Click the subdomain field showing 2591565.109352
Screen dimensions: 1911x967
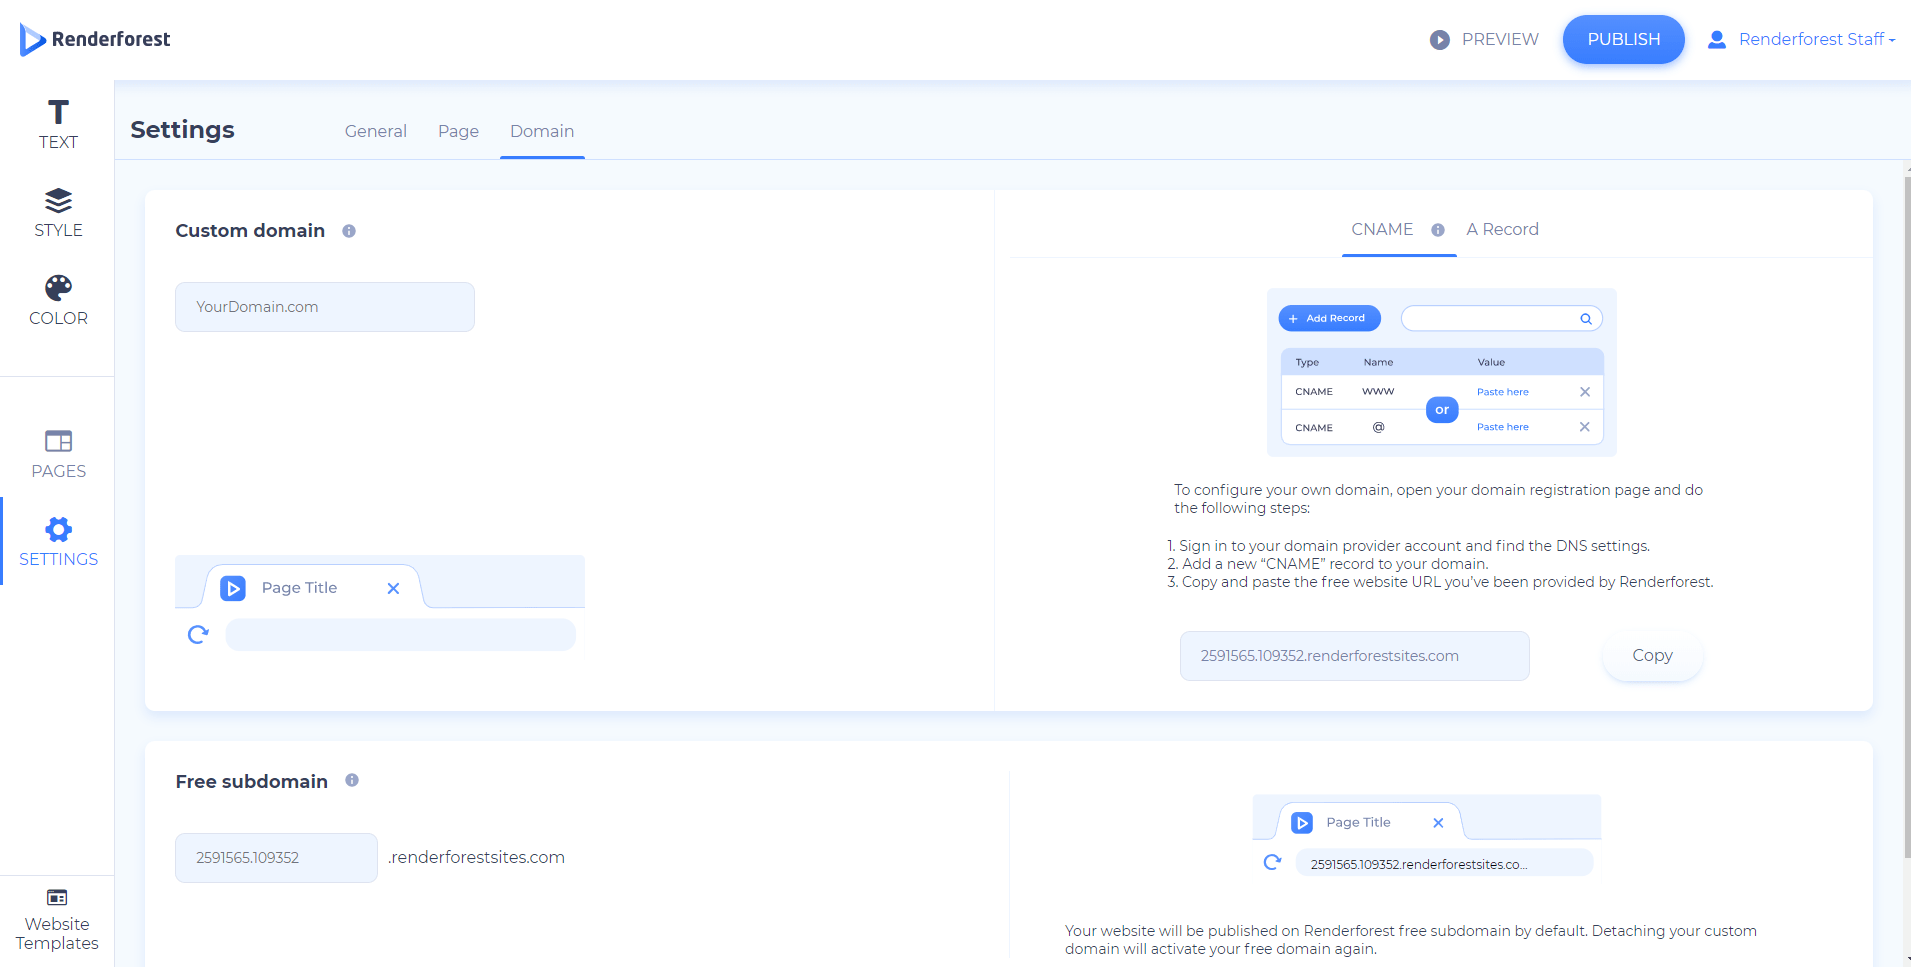(275, 857)
